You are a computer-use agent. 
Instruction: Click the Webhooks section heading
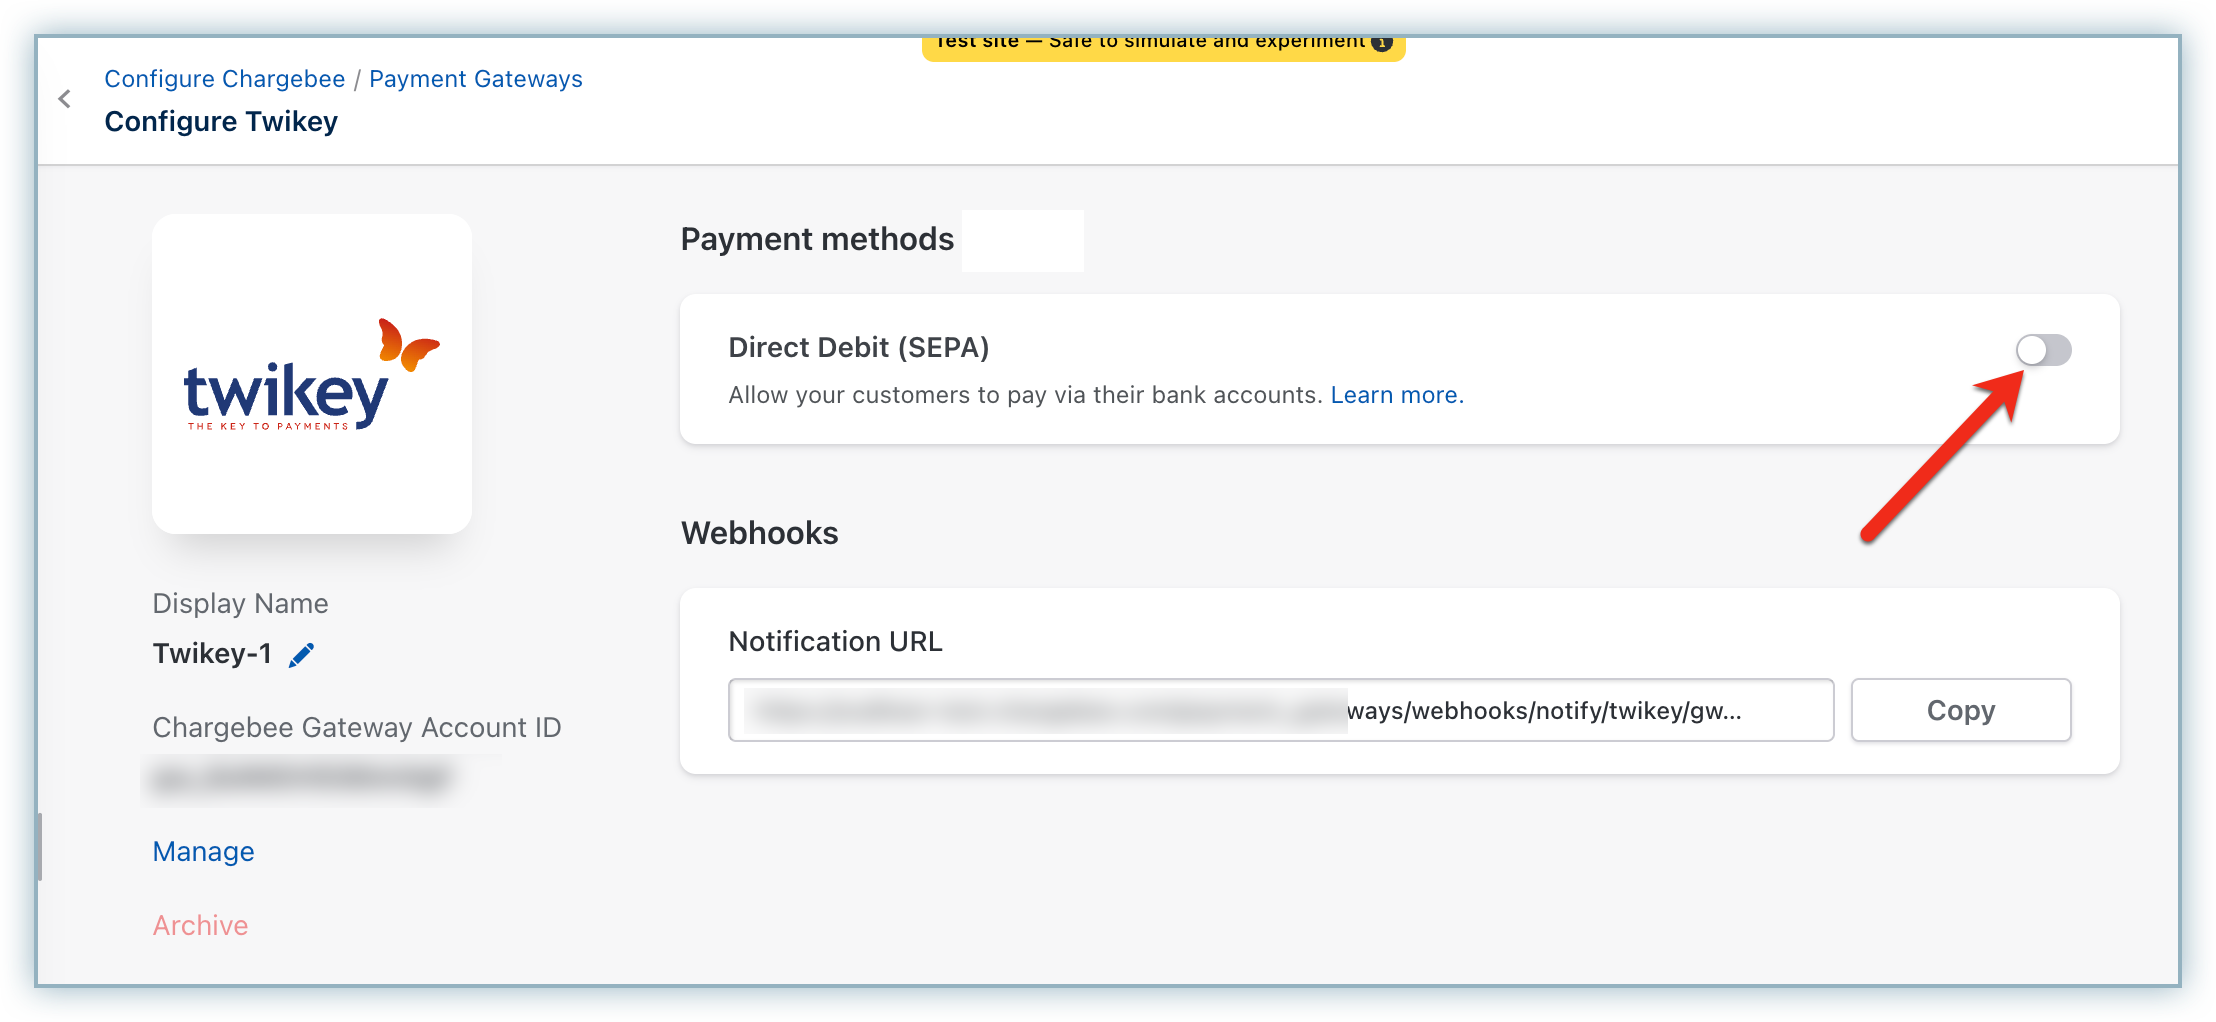click(x=759, y=534)
